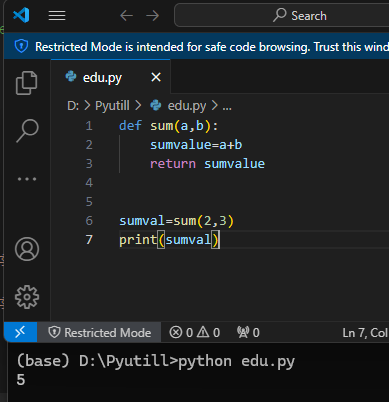Open Problems via errors and warnings count

195,332
